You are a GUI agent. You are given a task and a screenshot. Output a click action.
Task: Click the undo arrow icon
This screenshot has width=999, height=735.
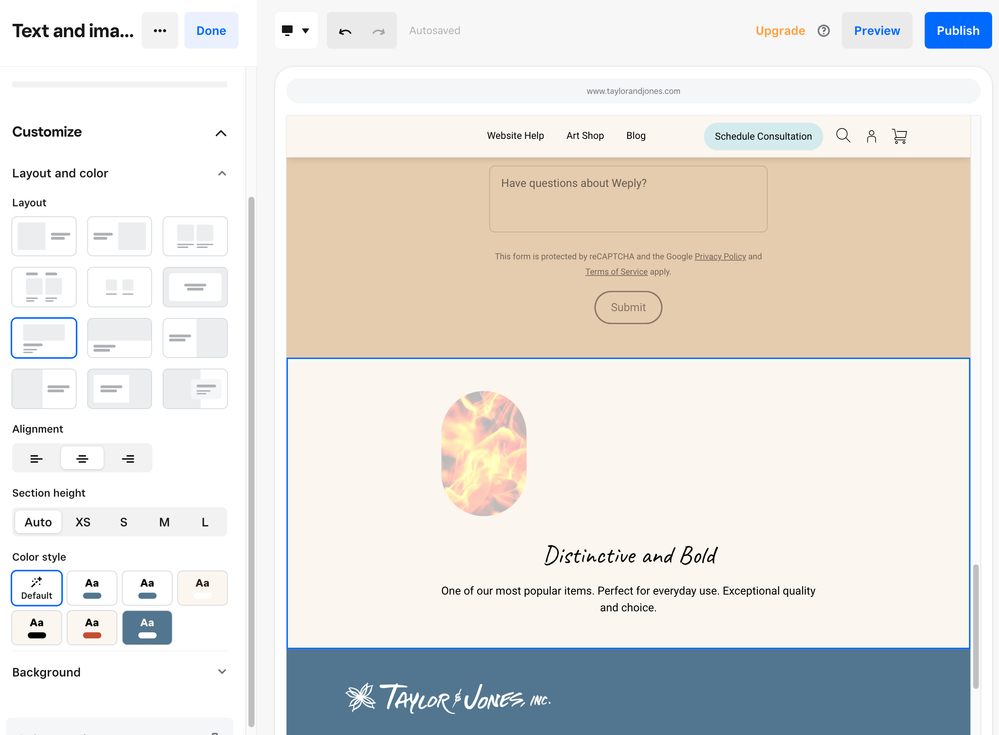pos(345,31)
